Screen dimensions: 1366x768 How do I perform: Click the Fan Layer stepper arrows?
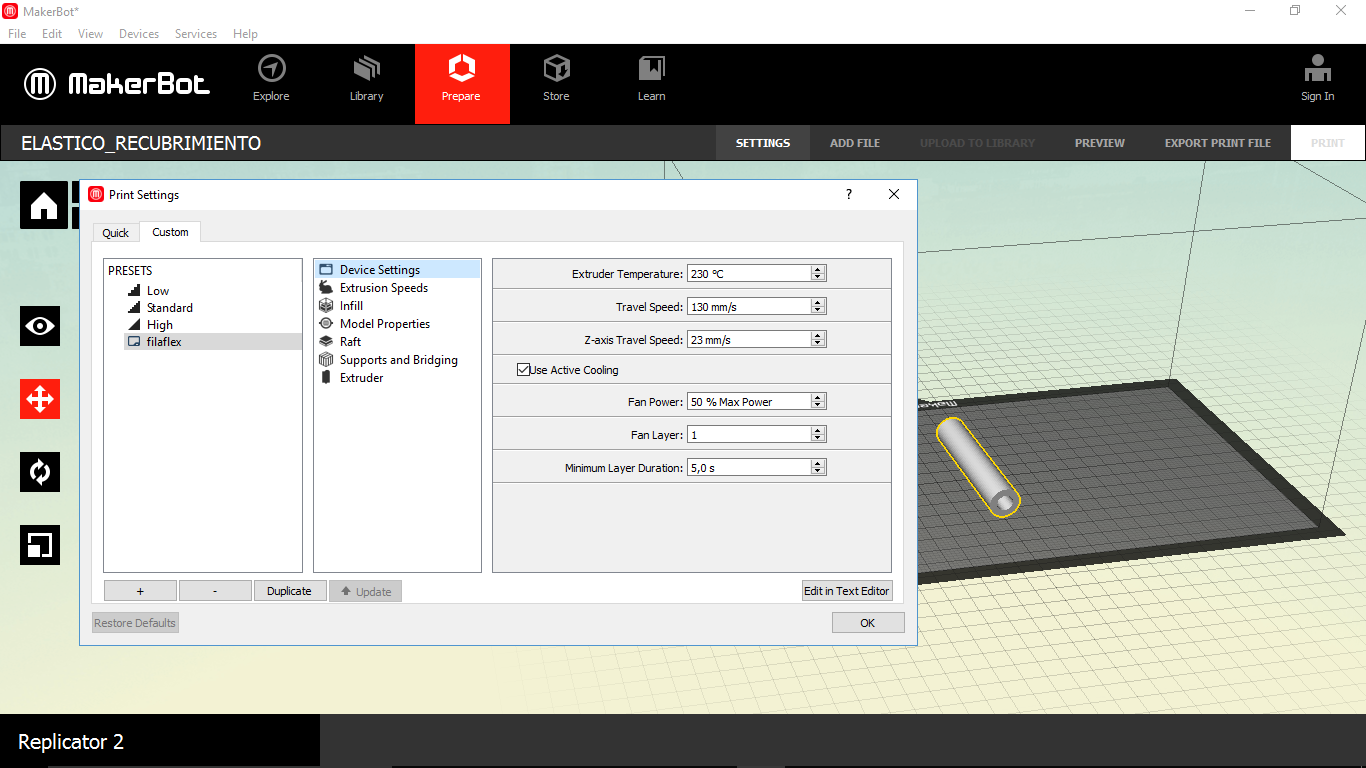tap(818, 434)
